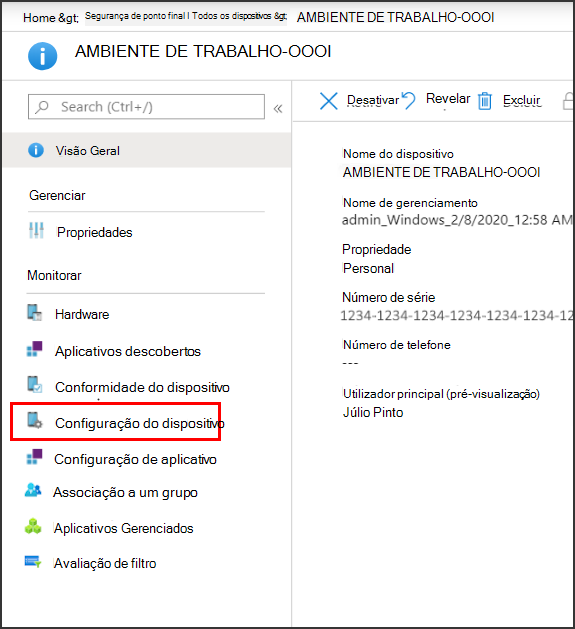Click the Desativar button label
Viewport: 575px width, 629px height.
pyautogui.click(x=373, y=100)
